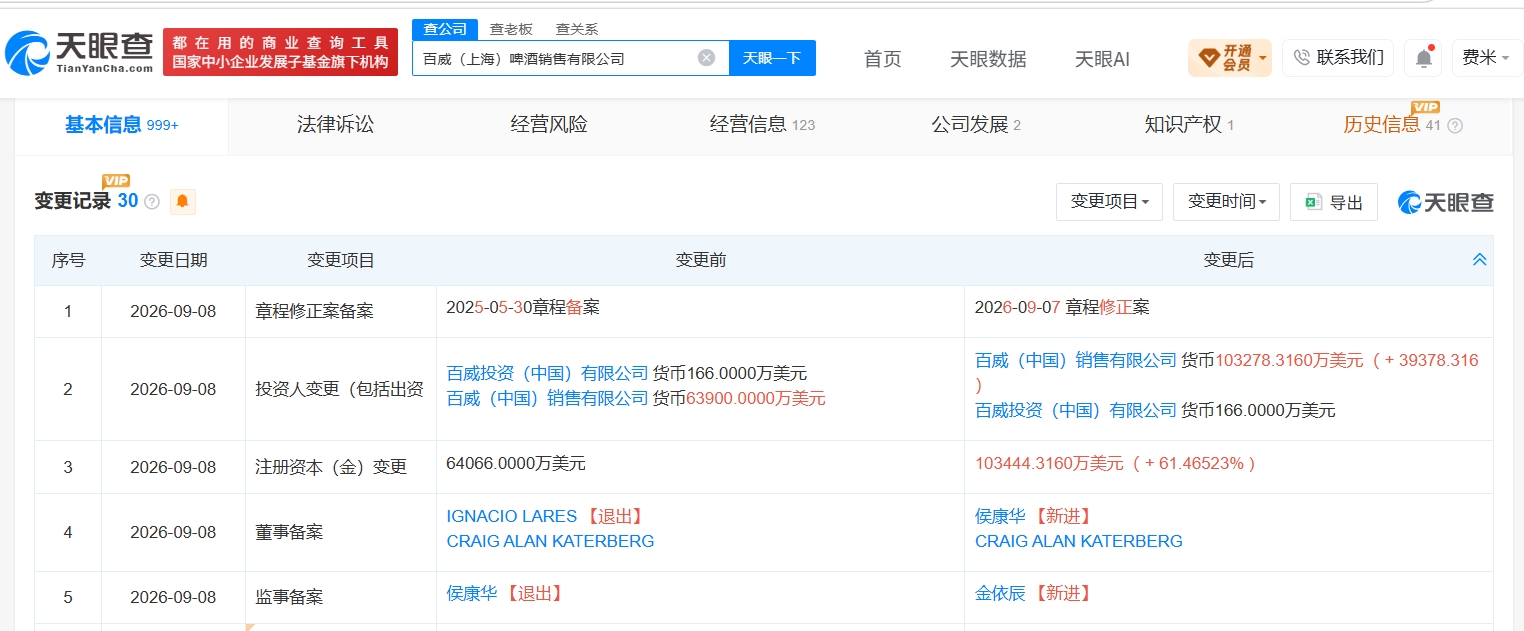Viewport: 1524px width, 631px height.
Task: Click 变更日期 column header
Action: coord(173,260)
